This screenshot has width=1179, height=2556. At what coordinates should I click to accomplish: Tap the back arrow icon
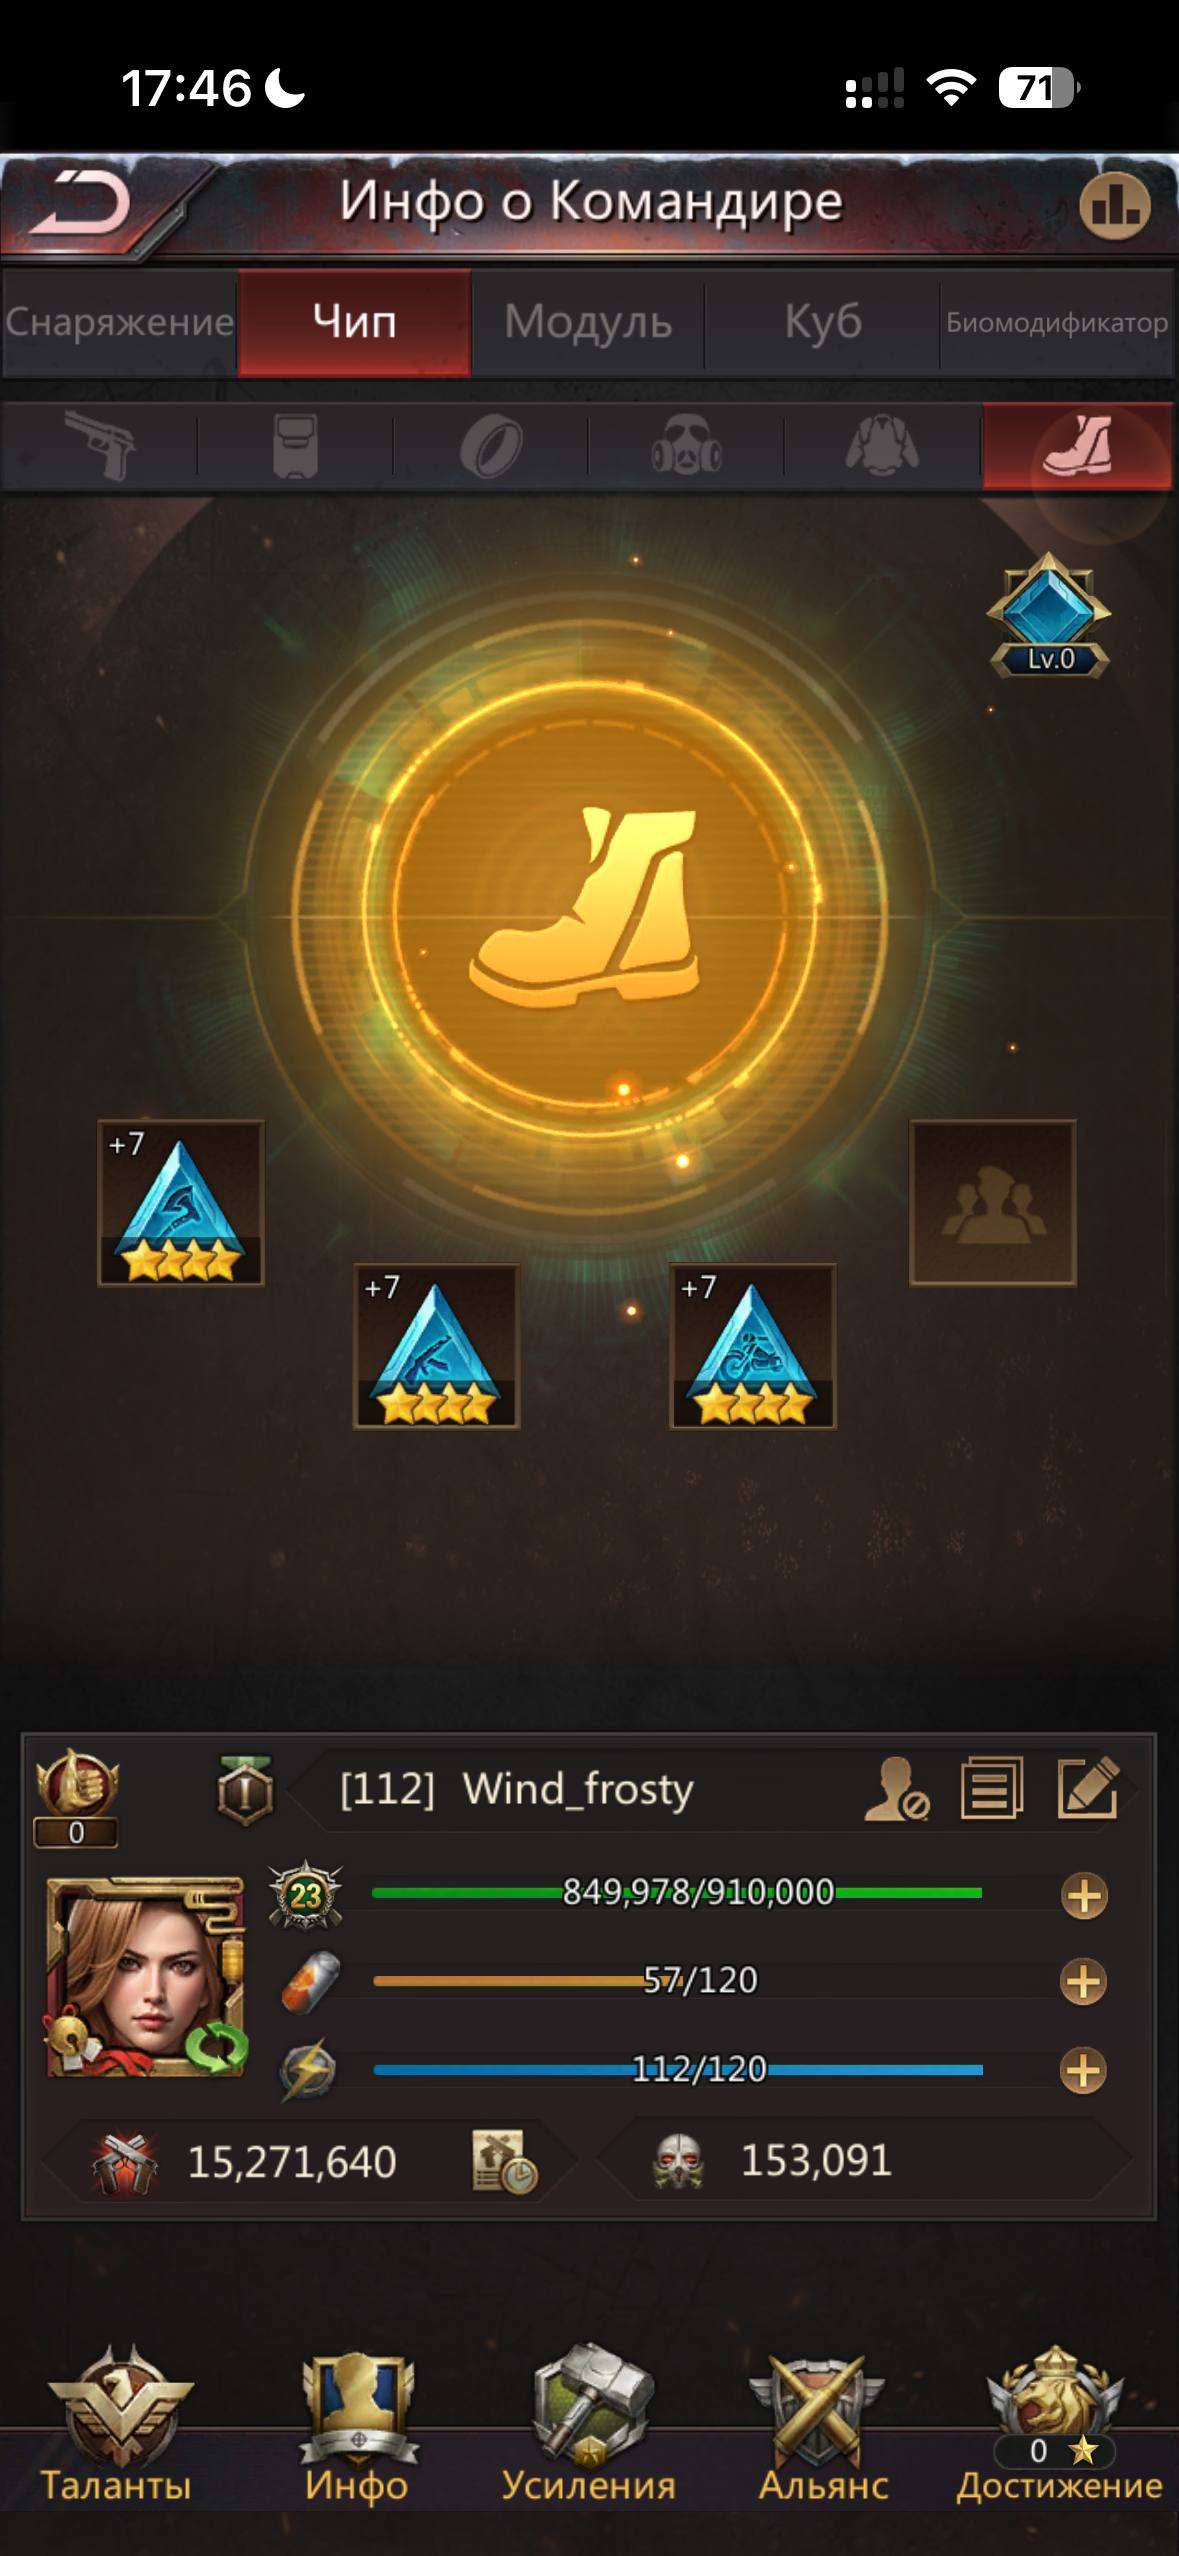coord(80,203)
